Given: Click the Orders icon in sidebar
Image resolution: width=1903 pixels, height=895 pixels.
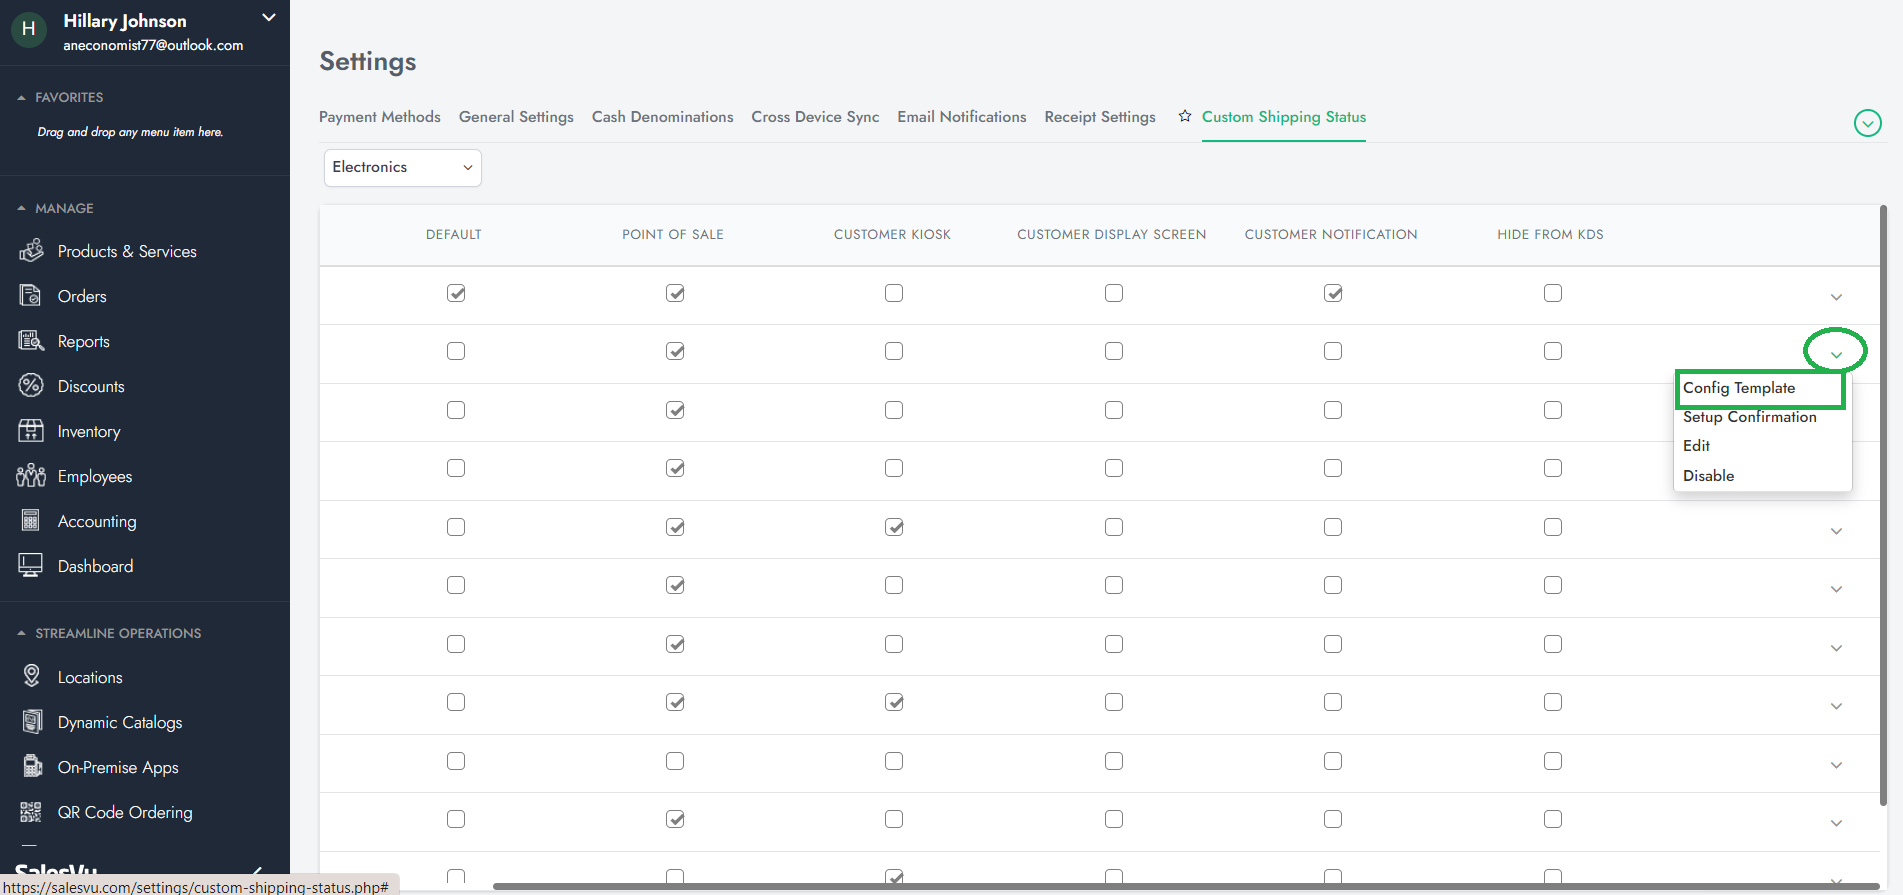Looking at the screenshot, I should pos(31,296).
